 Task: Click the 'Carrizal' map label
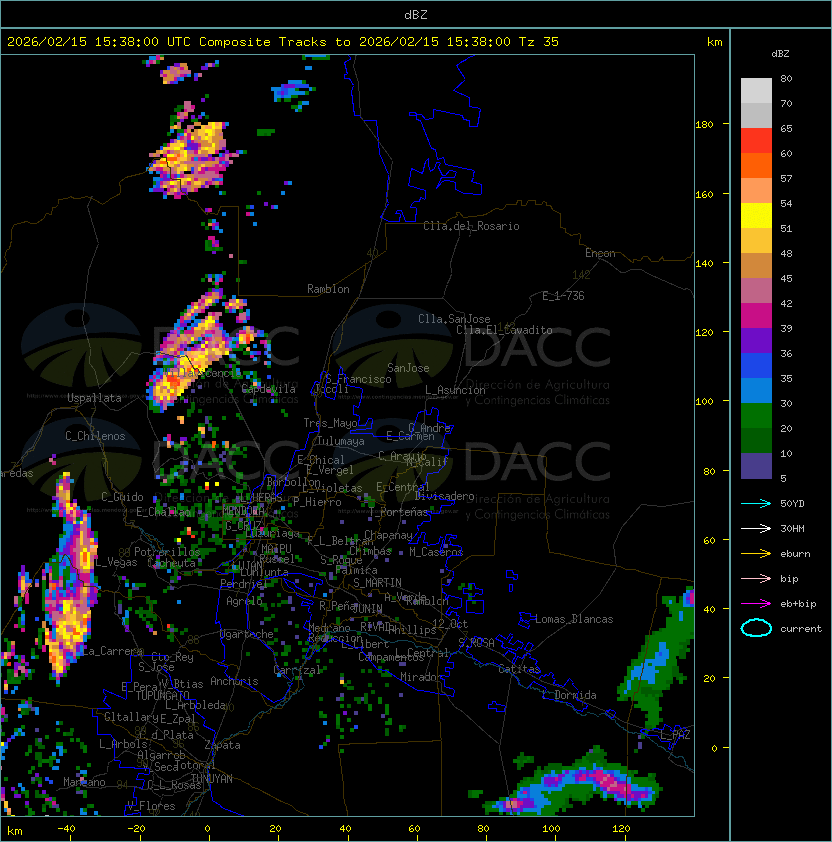pyautogui.click(x=297, y=670)
